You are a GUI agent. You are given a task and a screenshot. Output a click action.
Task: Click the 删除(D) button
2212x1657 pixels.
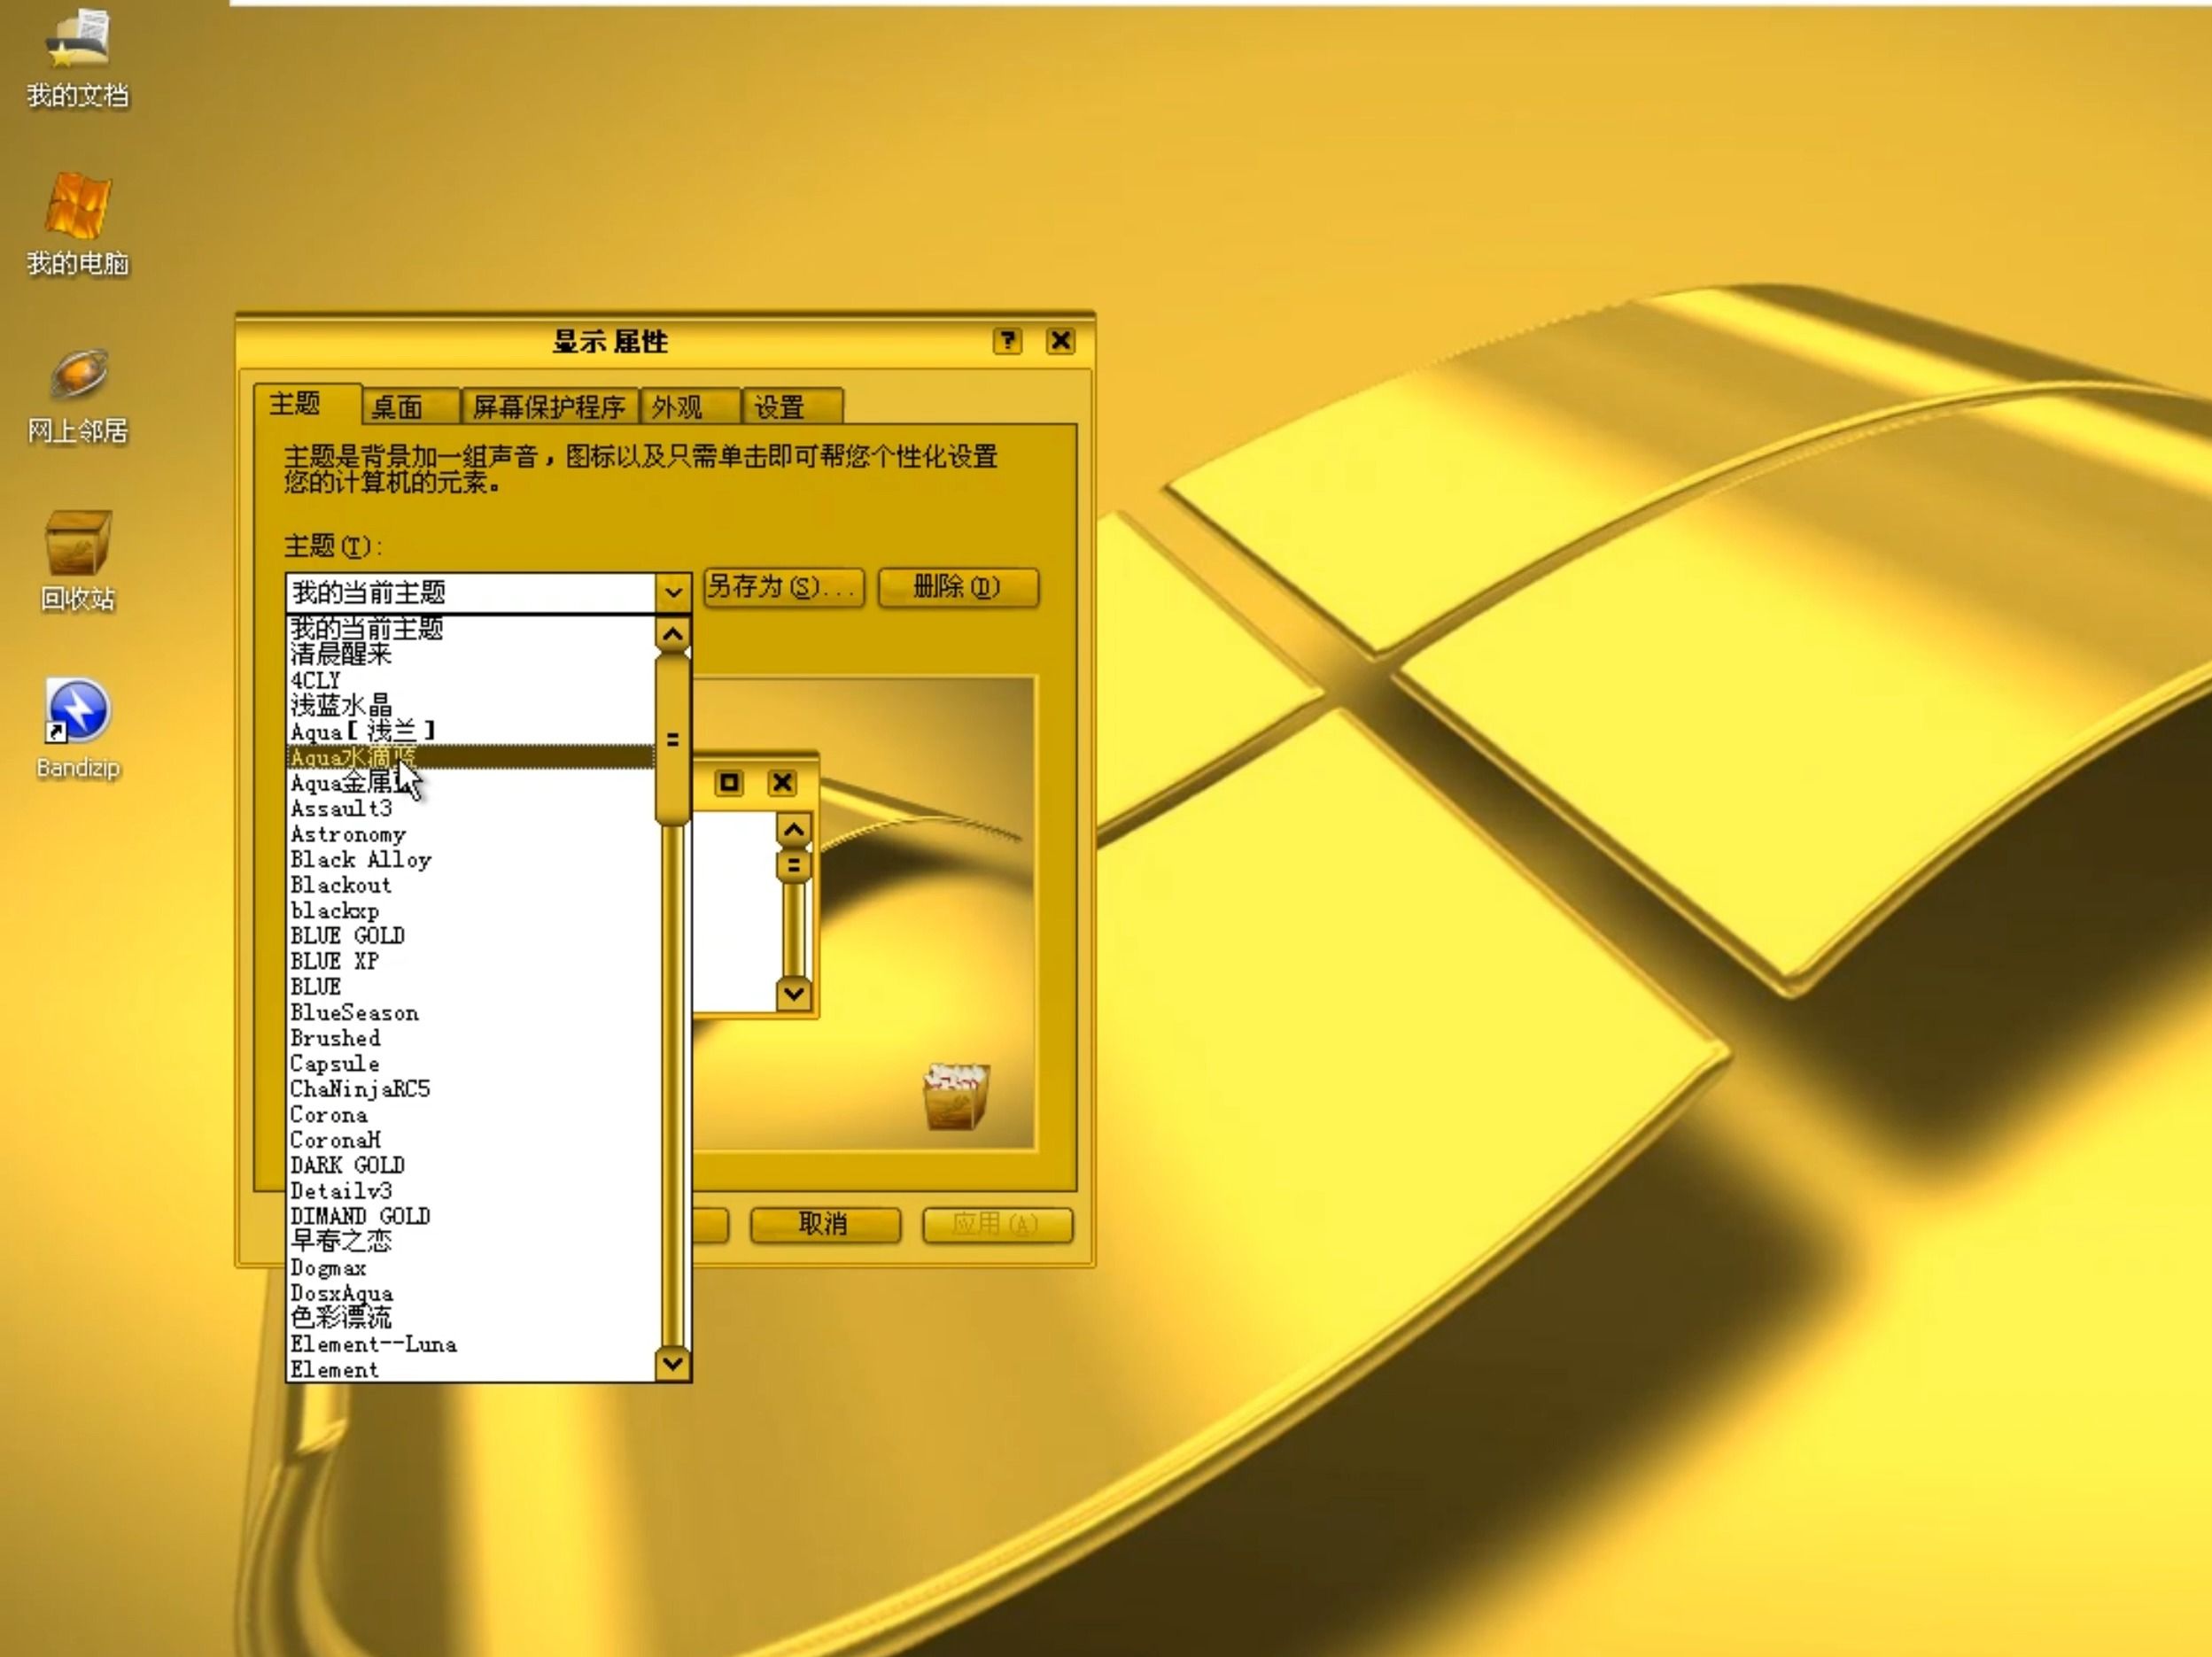point(958,587)
